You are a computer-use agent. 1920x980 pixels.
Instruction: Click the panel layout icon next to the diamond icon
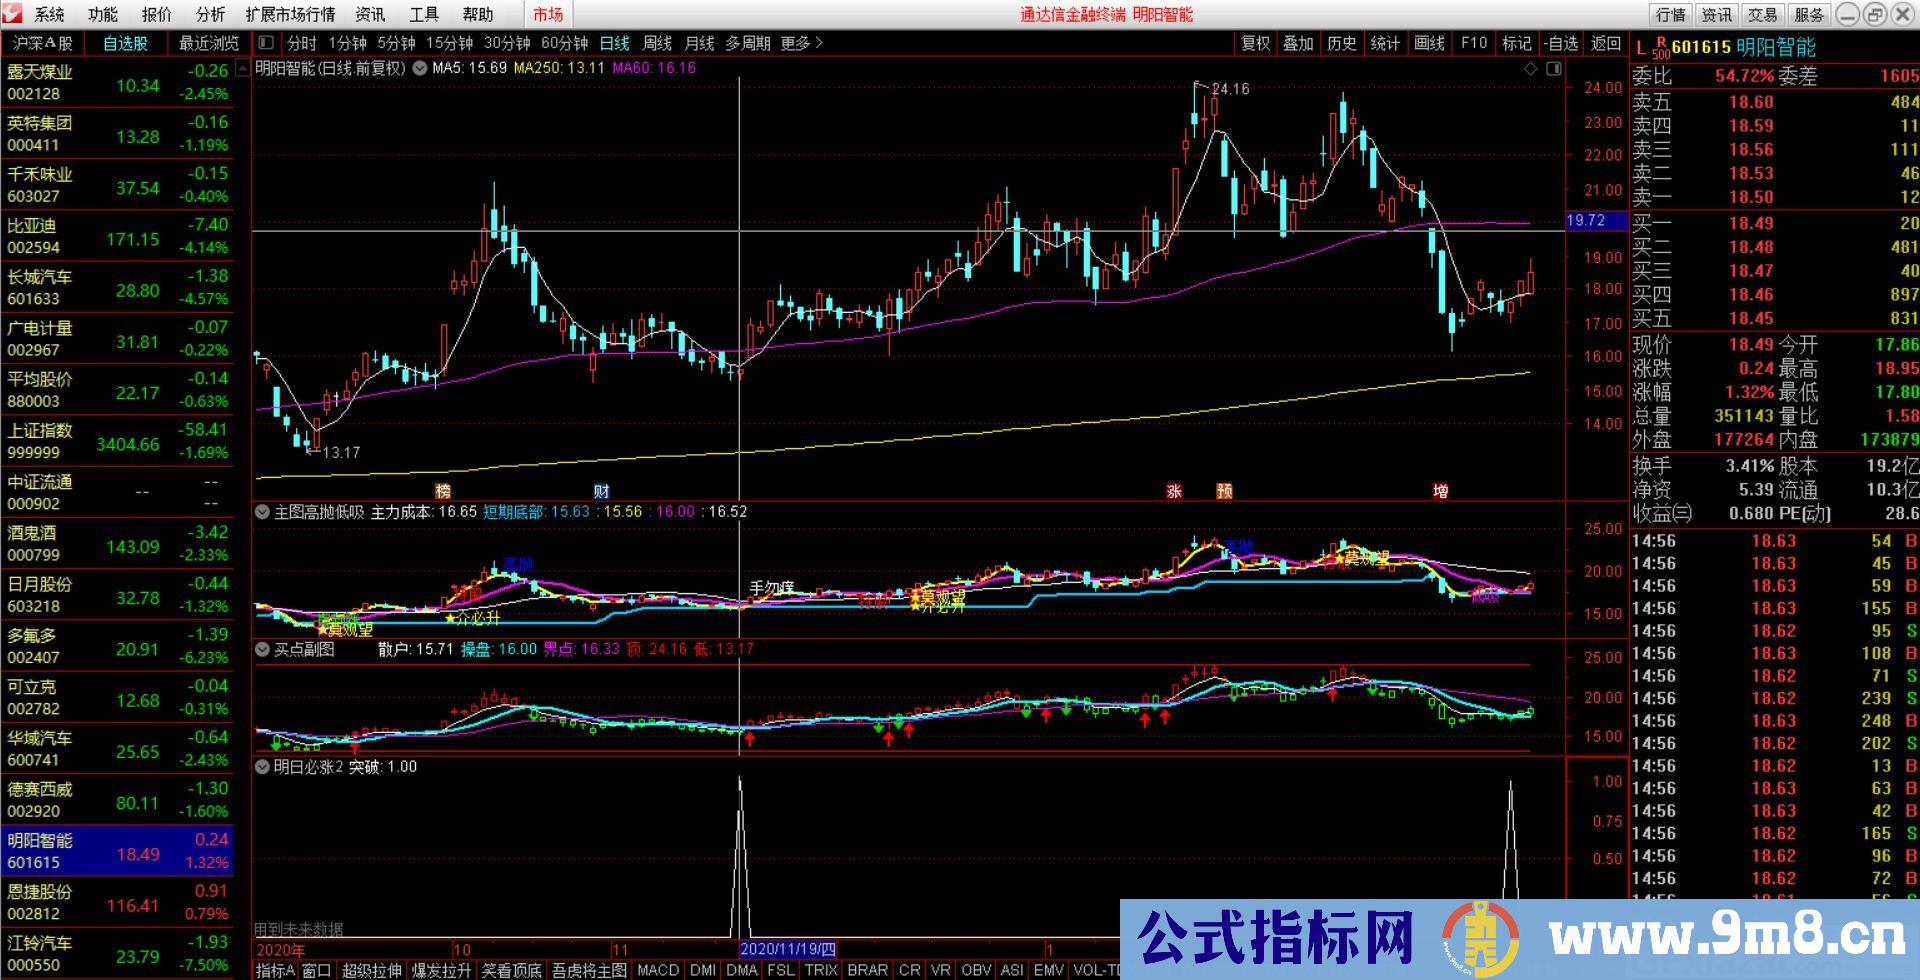1553,69
